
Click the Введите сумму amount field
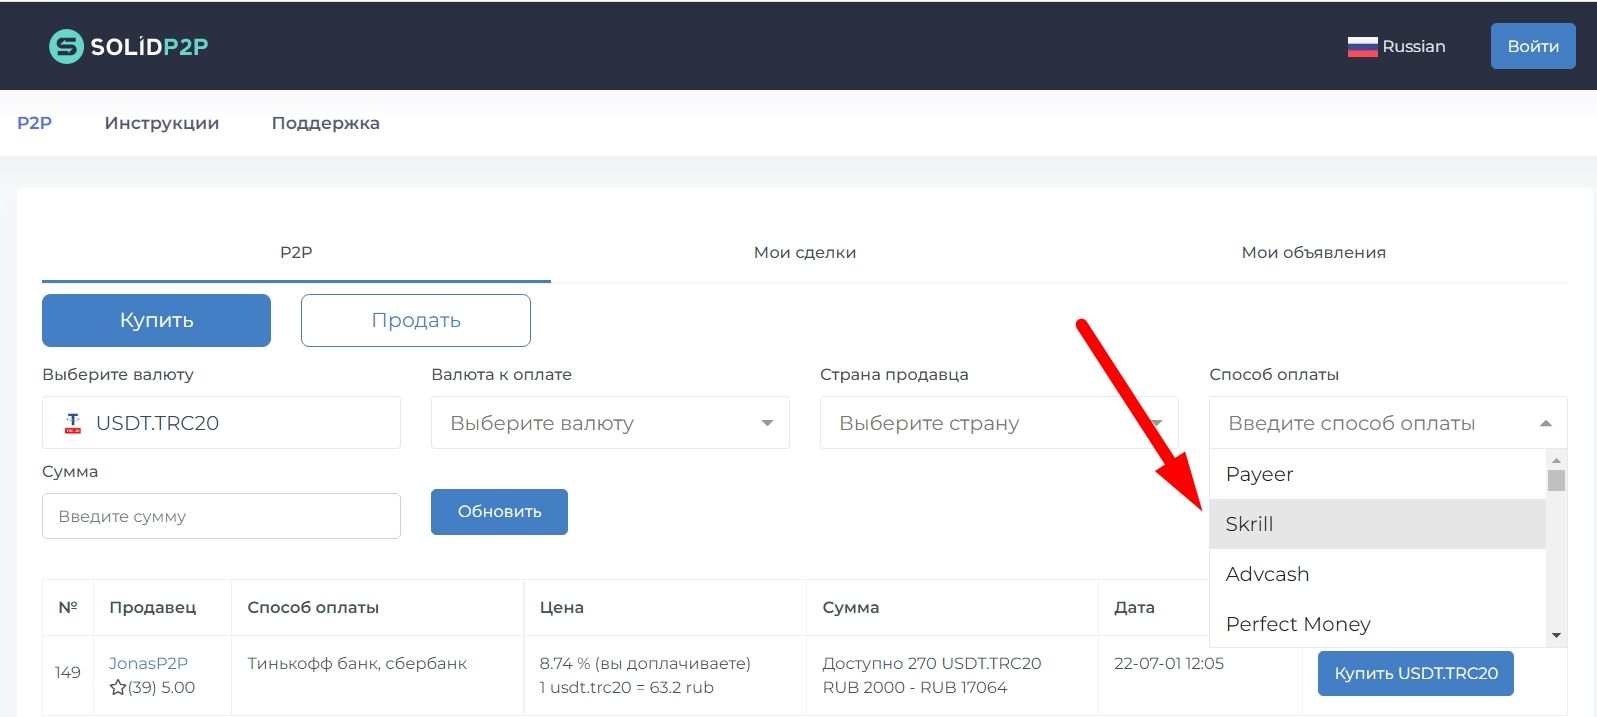point(221,516)
